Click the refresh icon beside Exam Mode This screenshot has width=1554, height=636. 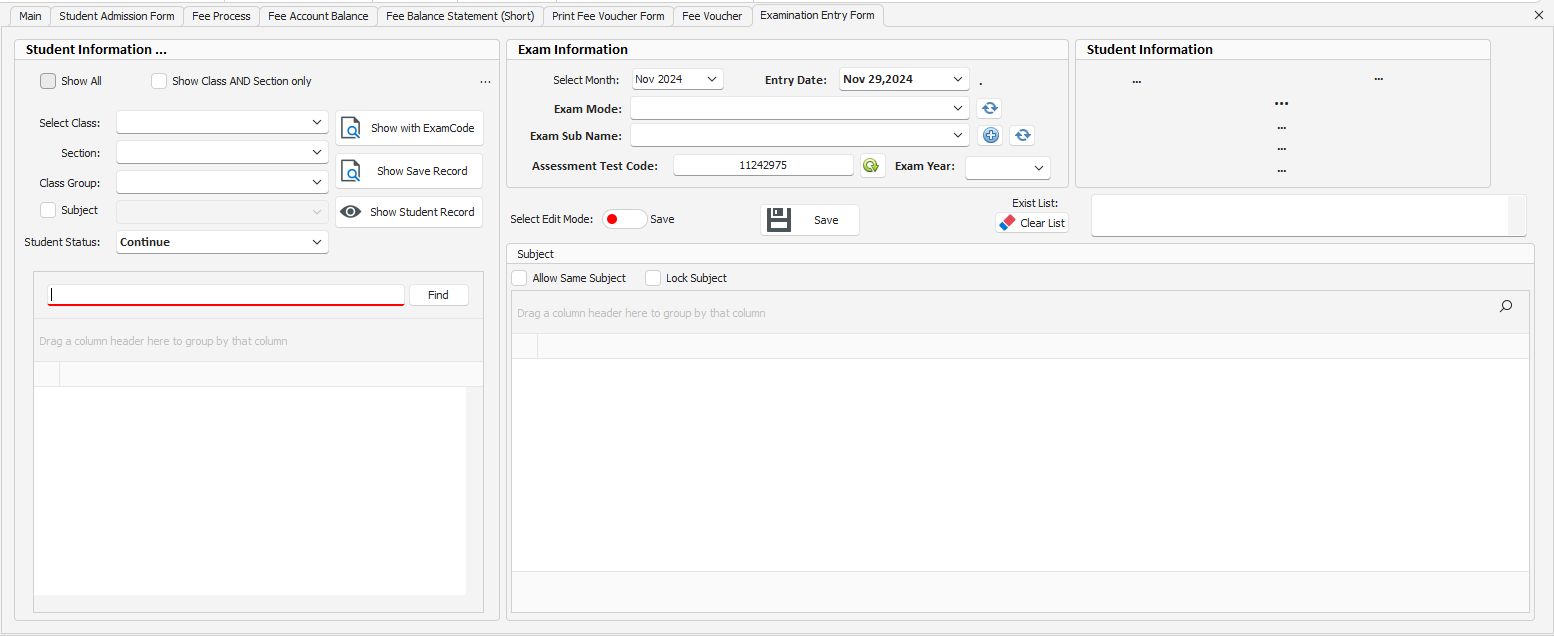pyautogui.click(x=989, y=109)
